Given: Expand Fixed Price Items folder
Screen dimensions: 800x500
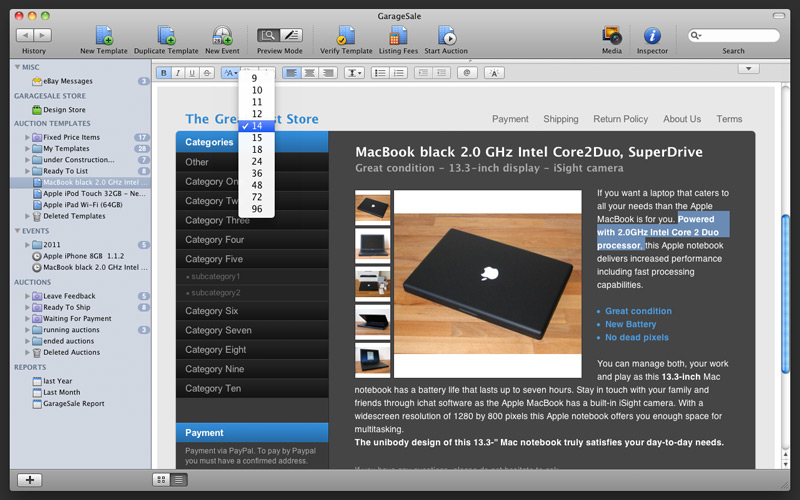Looking at the screenshot, I should pos(27,137).
